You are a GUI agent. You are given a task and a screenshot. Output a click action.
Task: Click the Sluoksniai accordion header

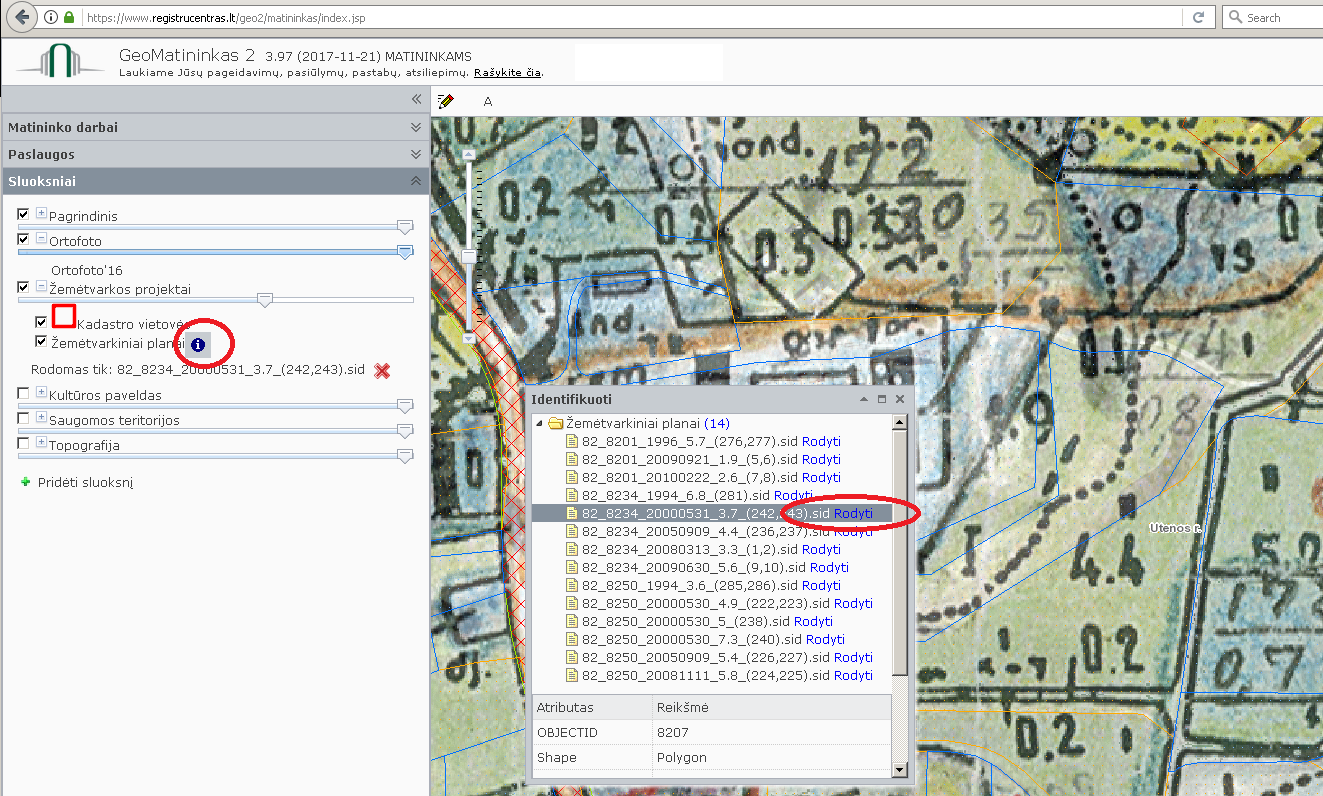215,181
